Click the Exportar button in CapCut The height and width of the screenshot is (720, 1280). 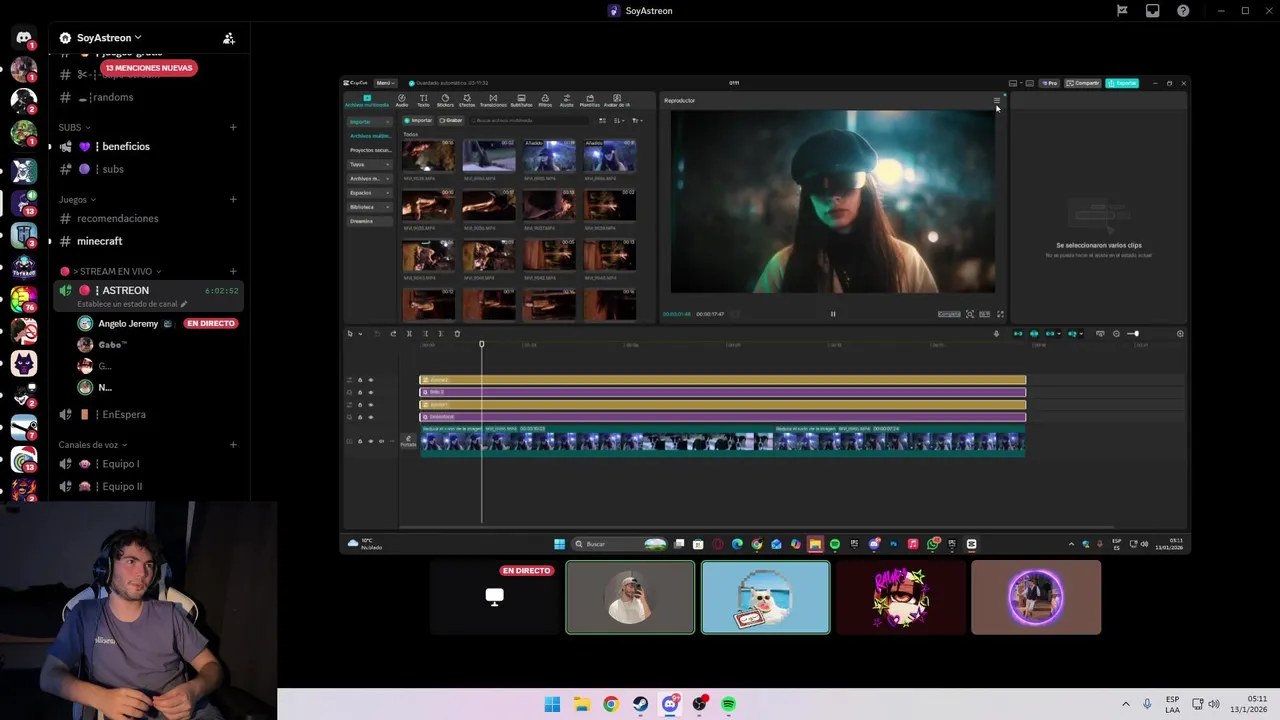(1122, 83)
